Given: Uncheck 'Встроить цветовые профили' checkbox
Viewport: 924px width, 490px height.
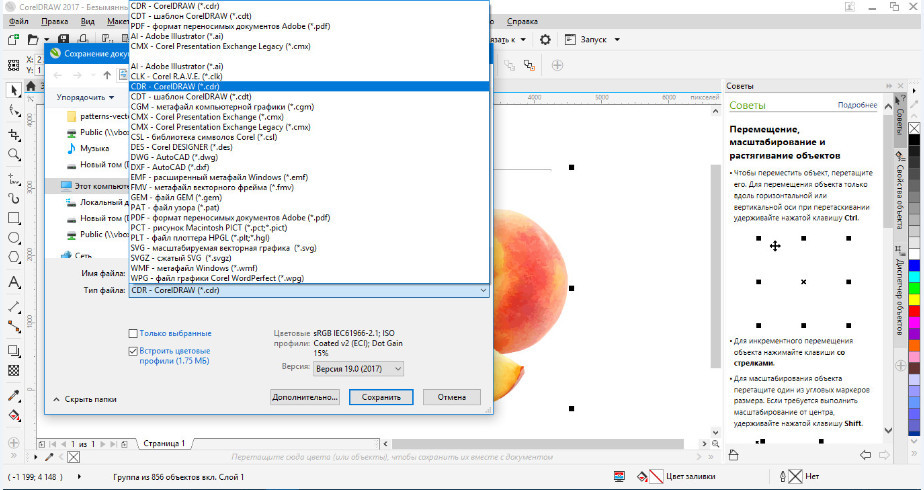Looking at the screenshot, I should (133, 352).
